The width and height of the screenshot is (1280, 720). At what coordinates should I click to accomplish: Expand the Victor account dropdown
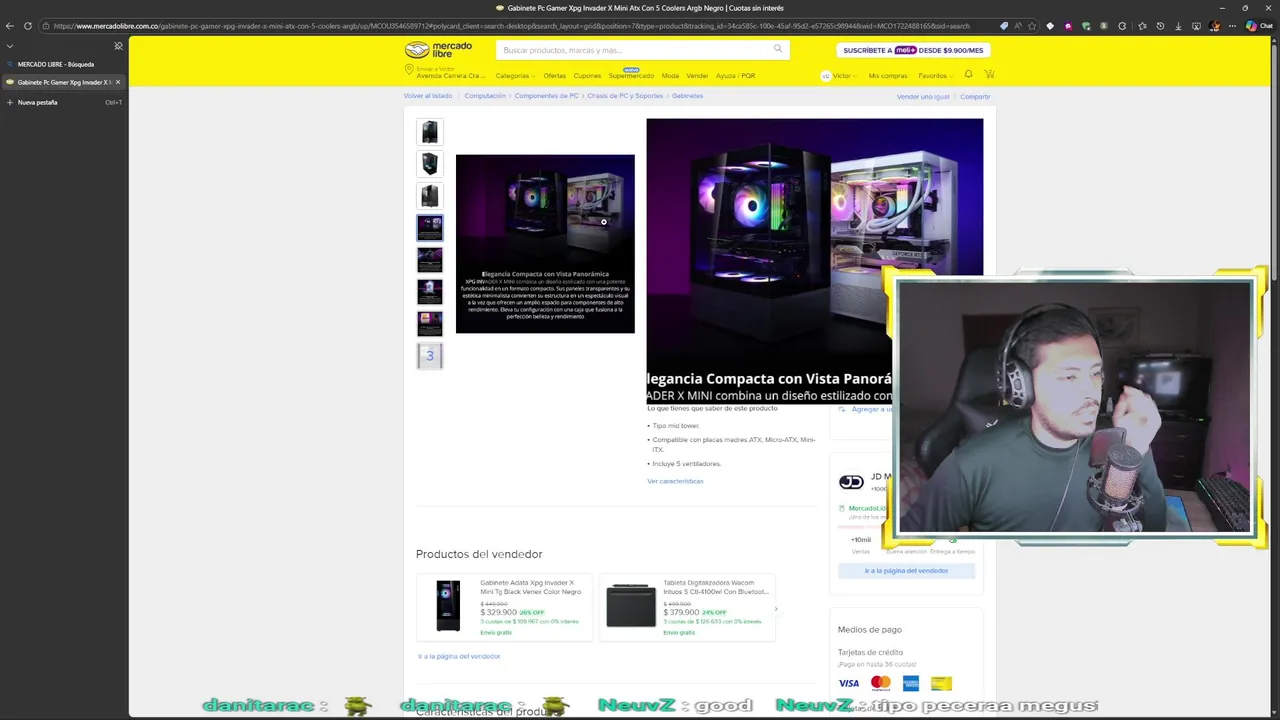tap(839, 76)
